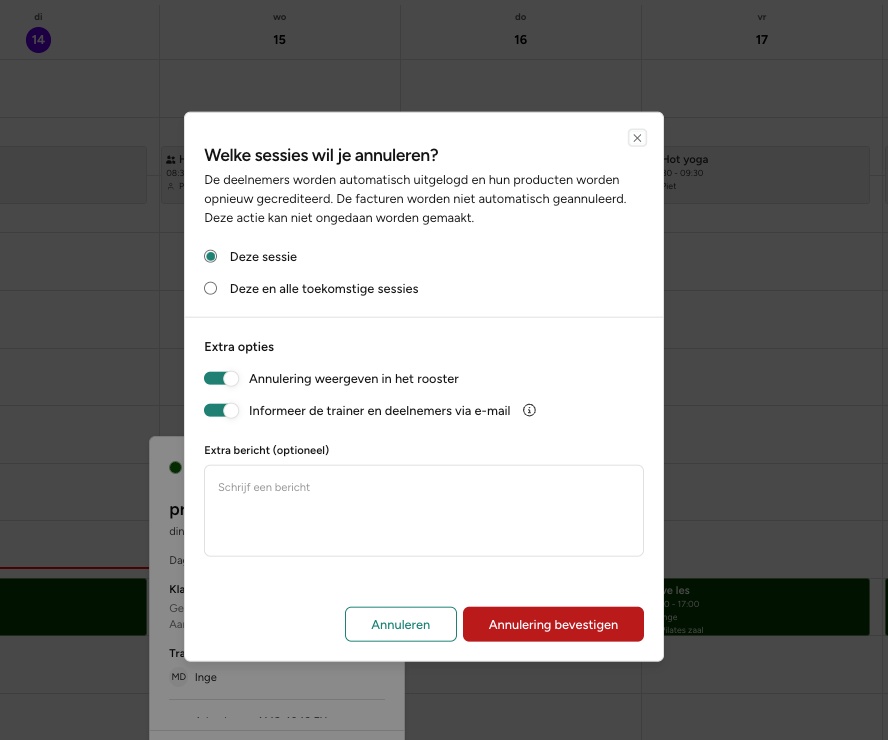Click the info icon next to e-mail option
888x740 pixels.
[x=530, y=410]
